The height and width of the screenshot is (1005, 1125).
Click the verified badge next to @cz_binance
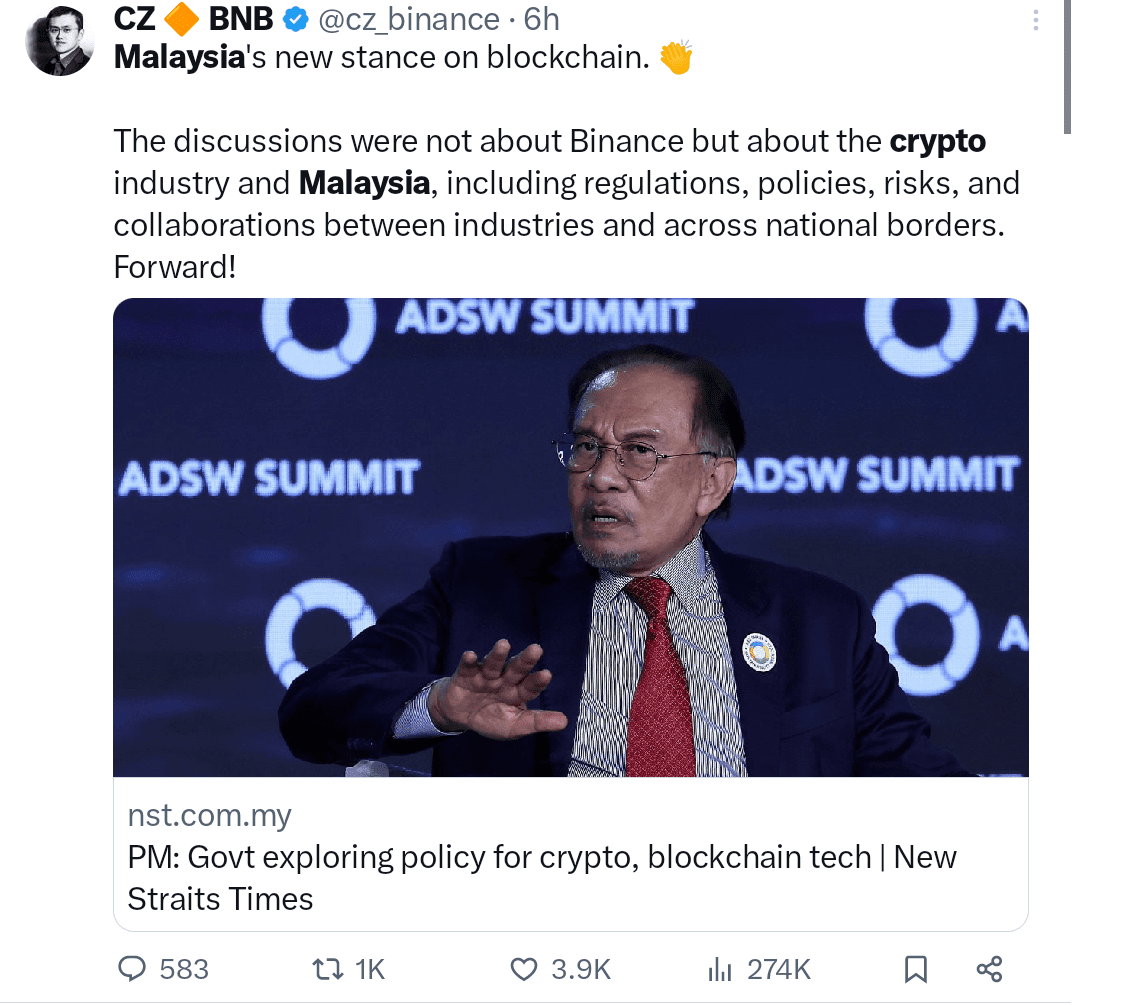point(294,18)
